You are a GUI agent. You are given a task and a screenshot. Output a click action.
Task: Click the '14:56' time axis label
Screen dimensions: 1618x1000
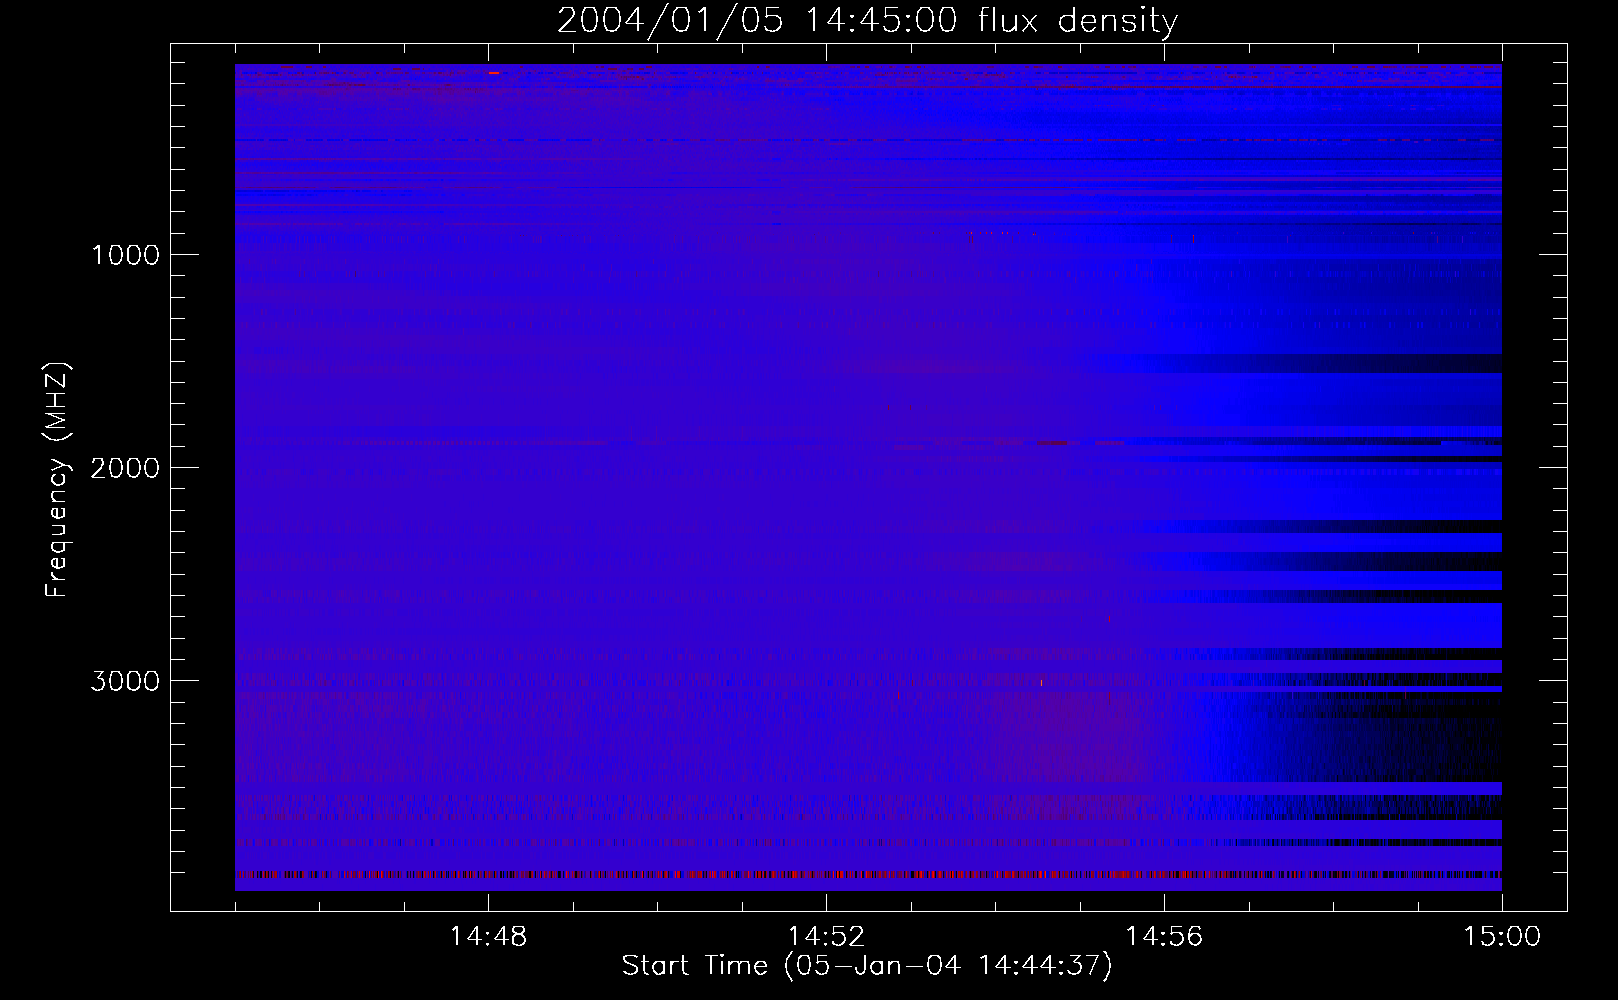tap(1164, 937)
